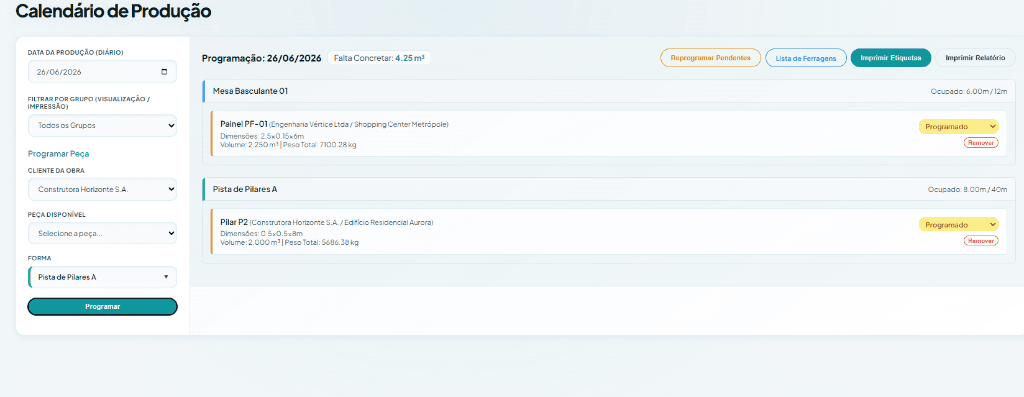This screenshot has width=1024, height=397.
Task: Open the Todos os Grupos filter dropdown
Action: point(103,125)
